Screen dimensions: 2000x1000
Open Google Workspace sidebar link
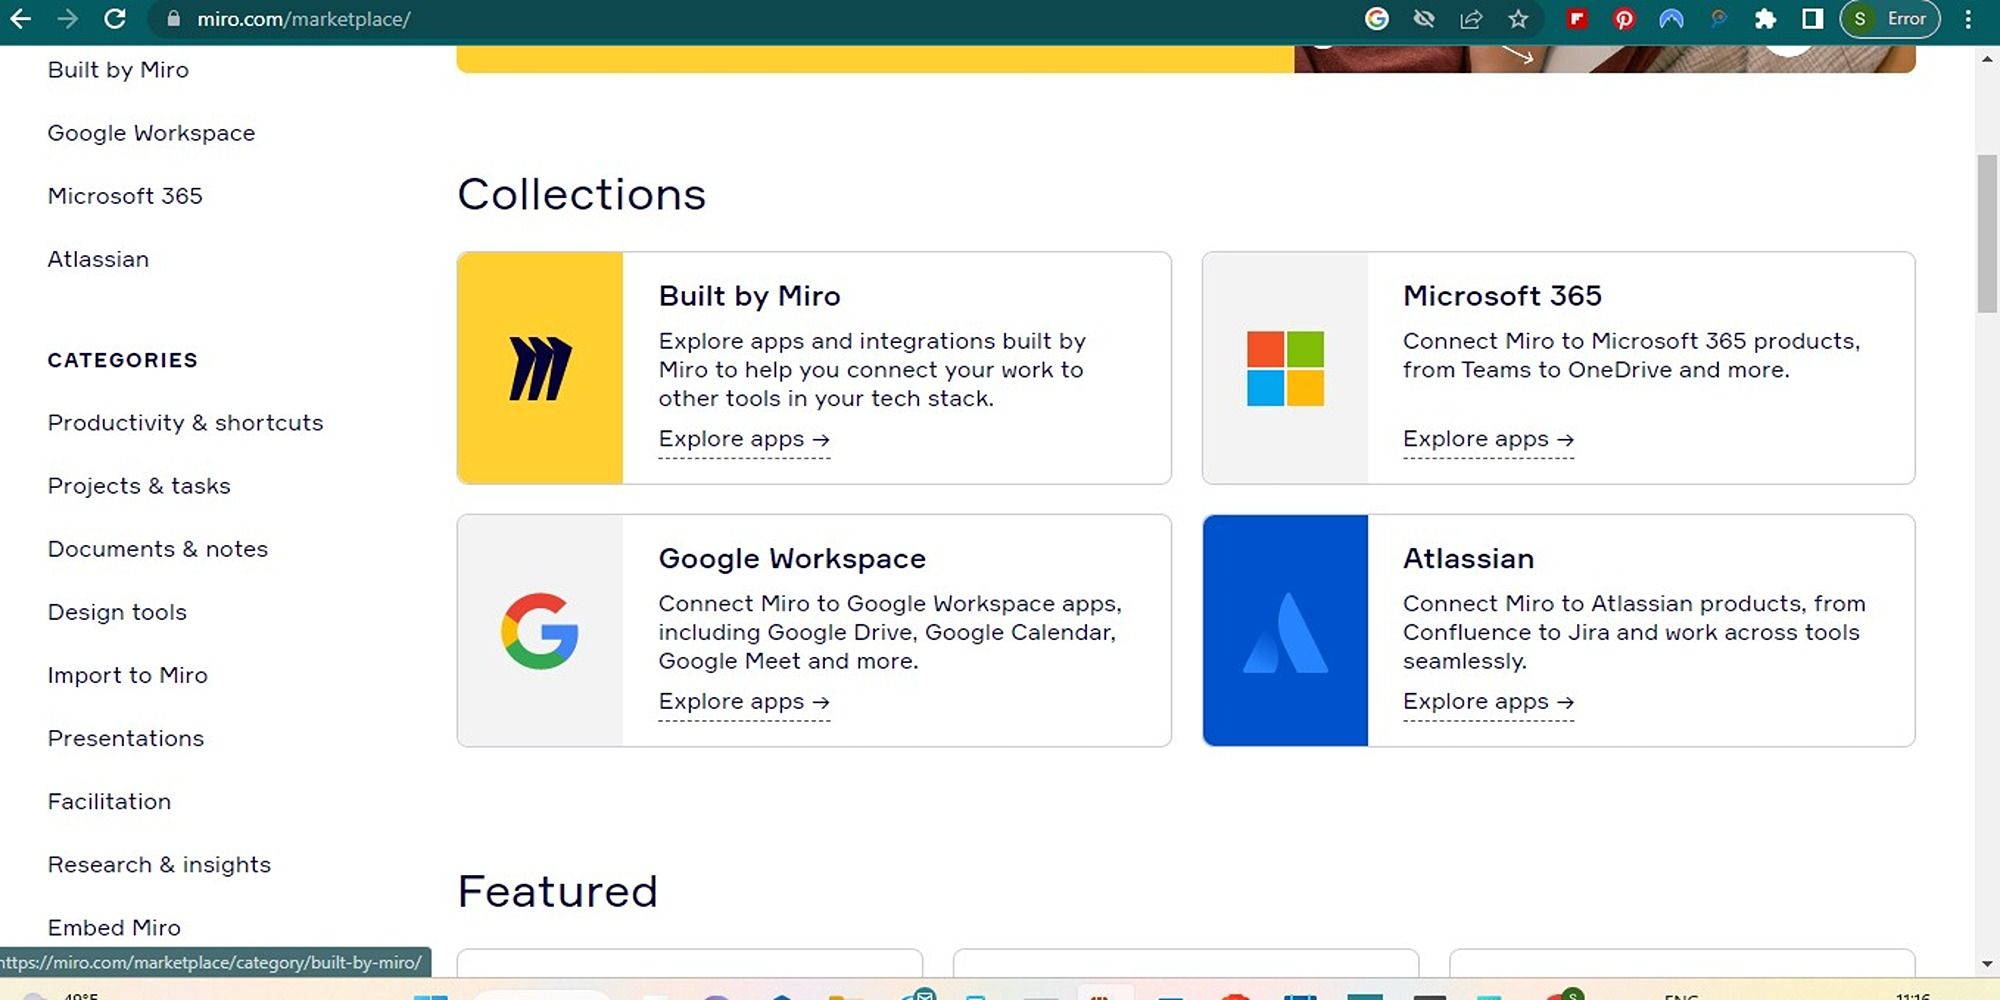click(151, 133)
